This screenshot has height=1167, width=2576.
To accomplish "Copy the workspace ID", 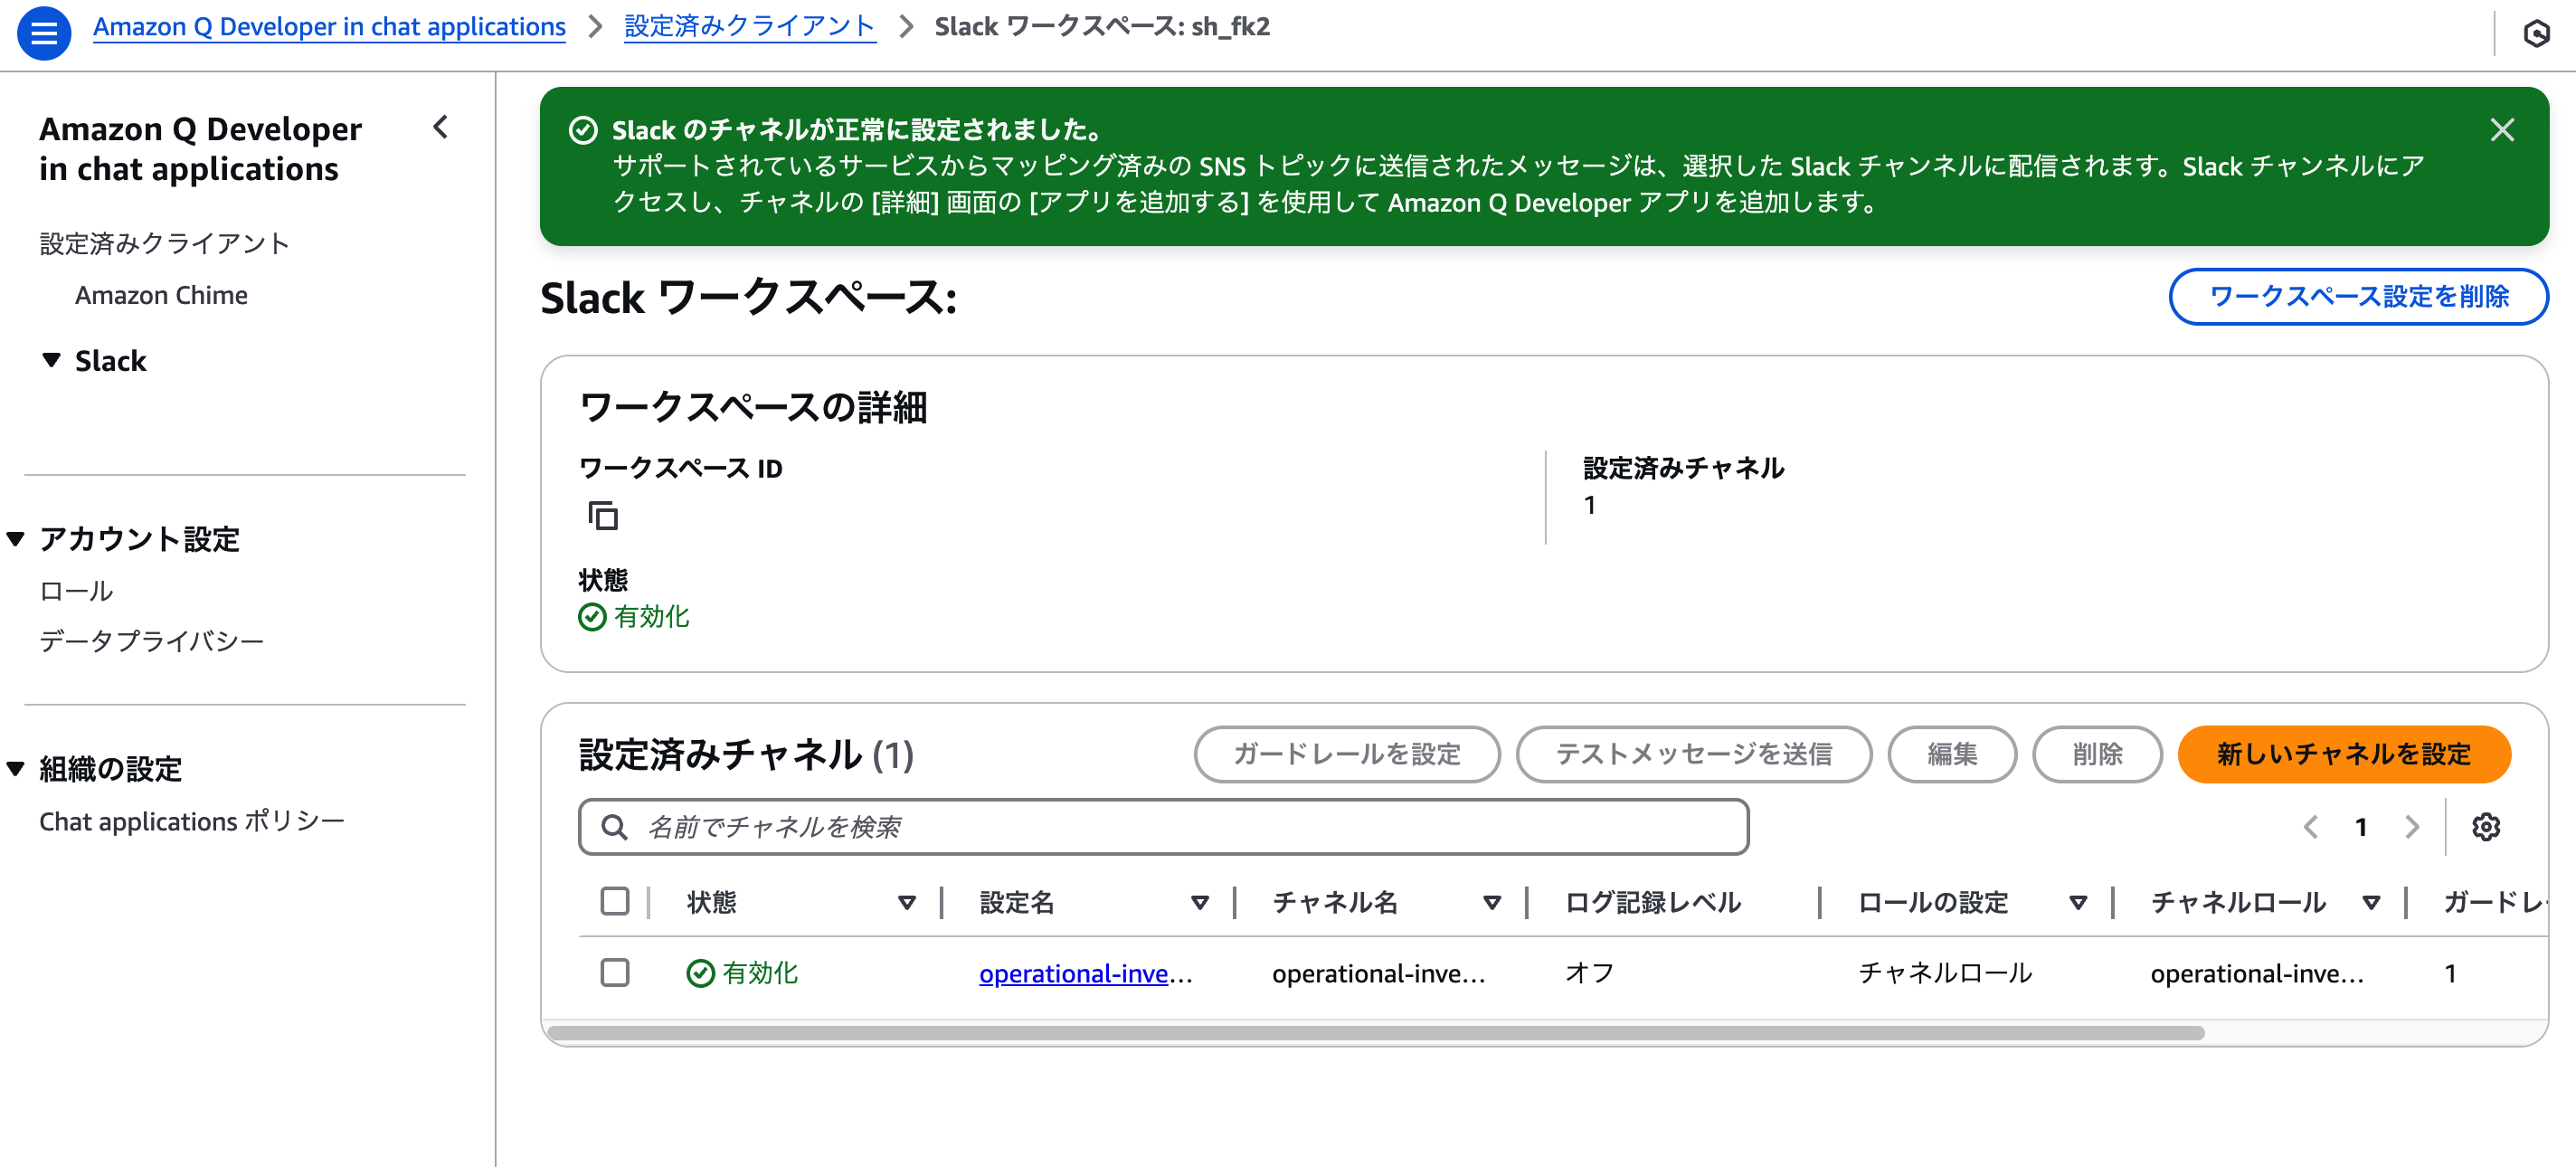I will pos(602,516).
